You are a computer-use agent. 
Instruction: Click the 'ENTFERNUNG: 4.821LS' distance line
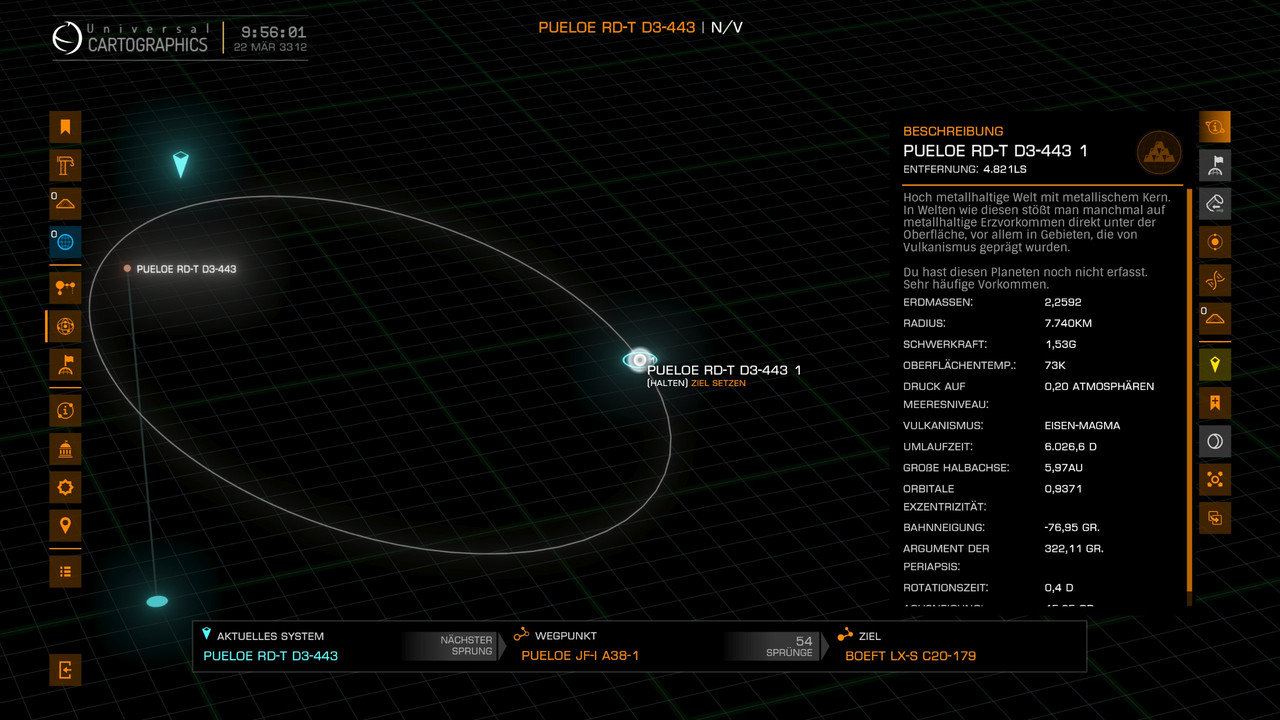point(965,170)
